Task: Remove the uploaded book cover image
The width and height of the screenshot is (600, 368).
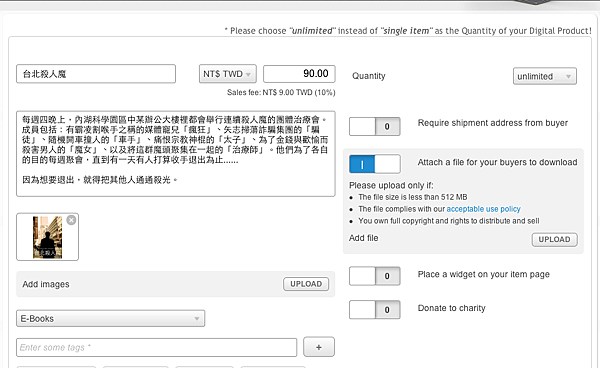Action: coord(71,220)
